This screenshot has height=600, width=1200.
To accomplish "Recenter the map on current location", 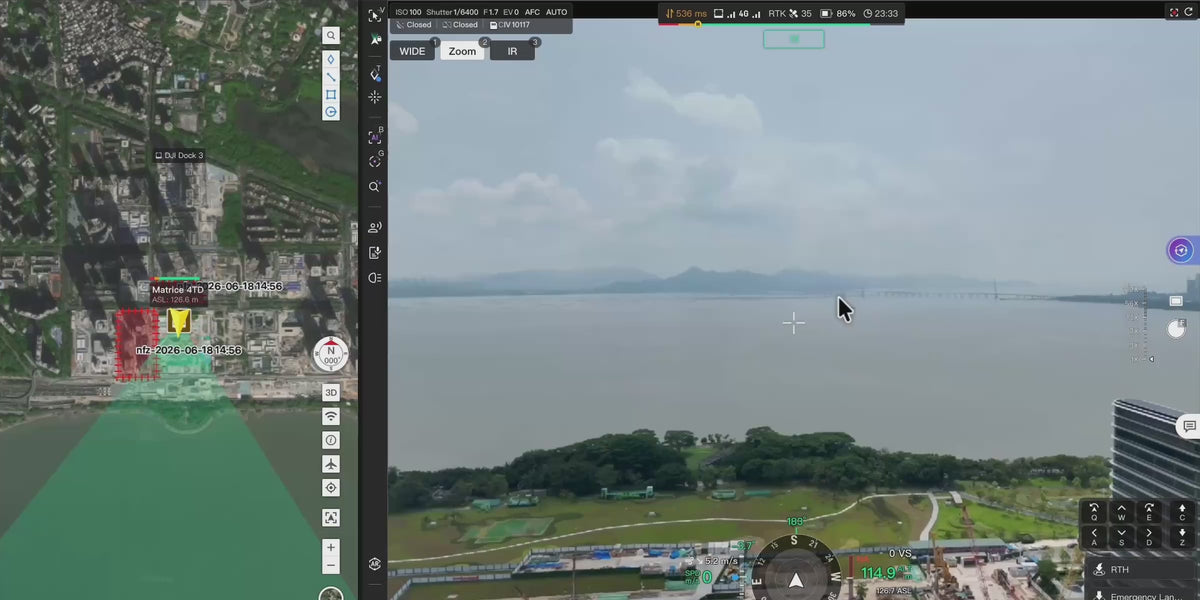I will coord(331,488).
